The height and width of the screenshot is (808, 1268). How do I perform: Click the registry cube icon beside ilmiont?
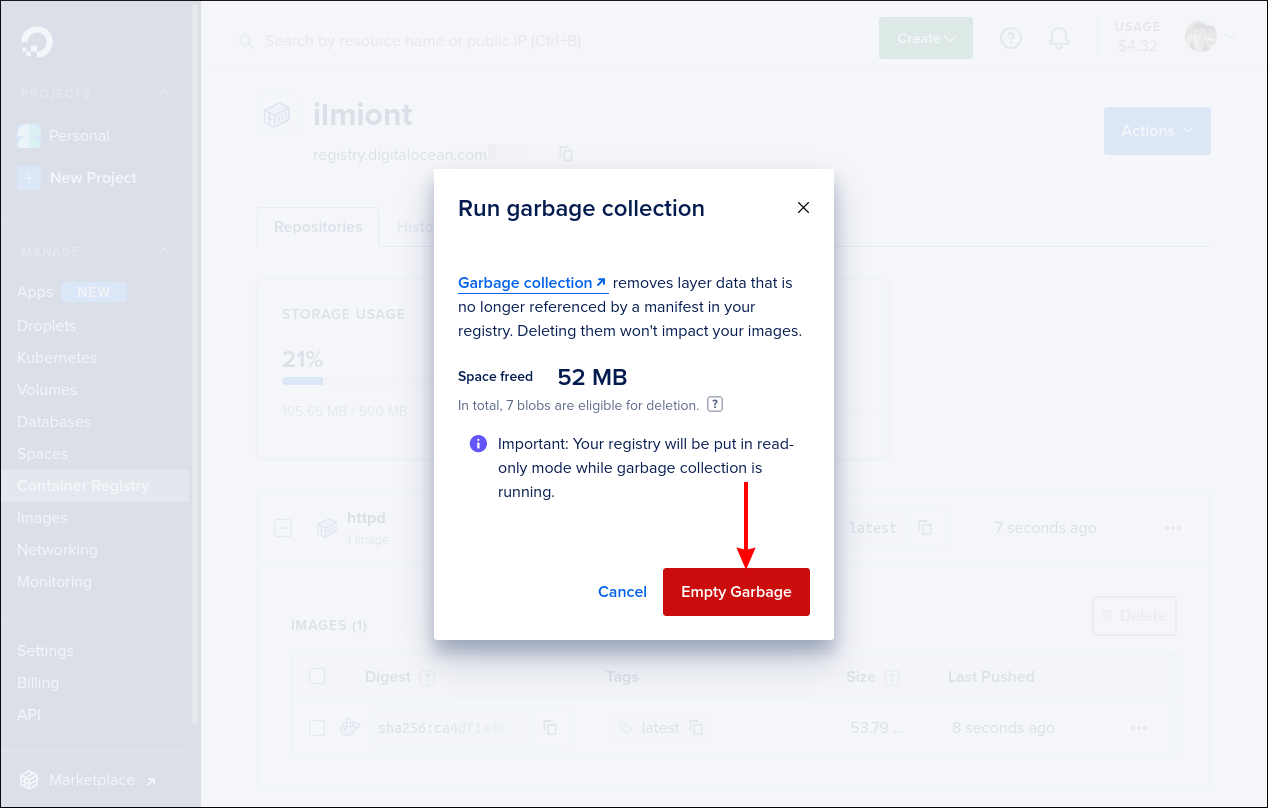click(277, 115)
